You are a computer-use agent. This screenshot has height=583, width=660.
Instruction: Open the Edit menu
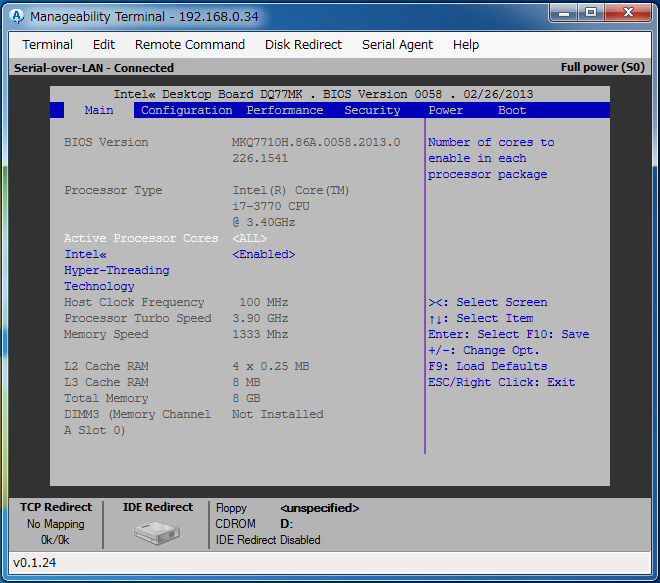pos(104,45)
